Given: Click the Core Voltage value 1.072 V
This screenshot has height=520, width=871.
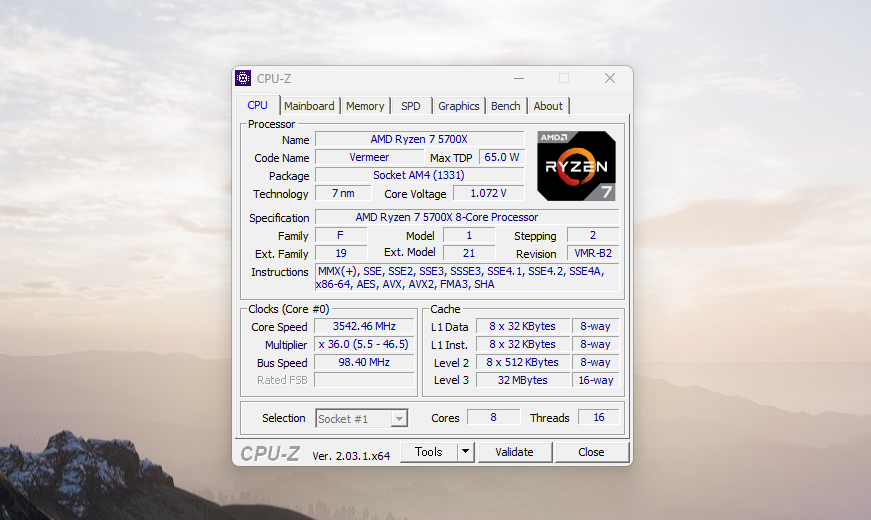Looking at the screenshot, I should coord(488,193).
